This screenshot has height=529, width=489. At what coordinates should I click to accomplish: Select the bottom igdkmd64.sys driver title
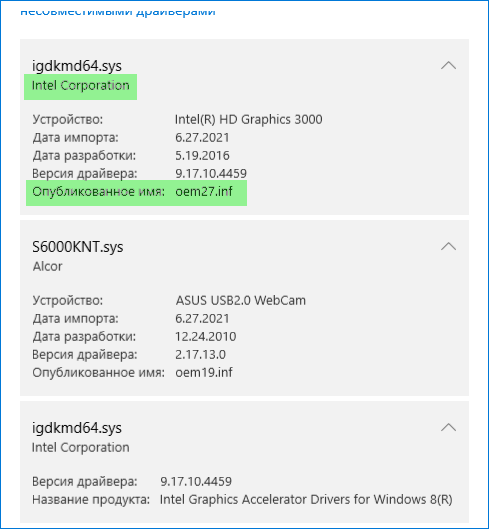point(77,428)
